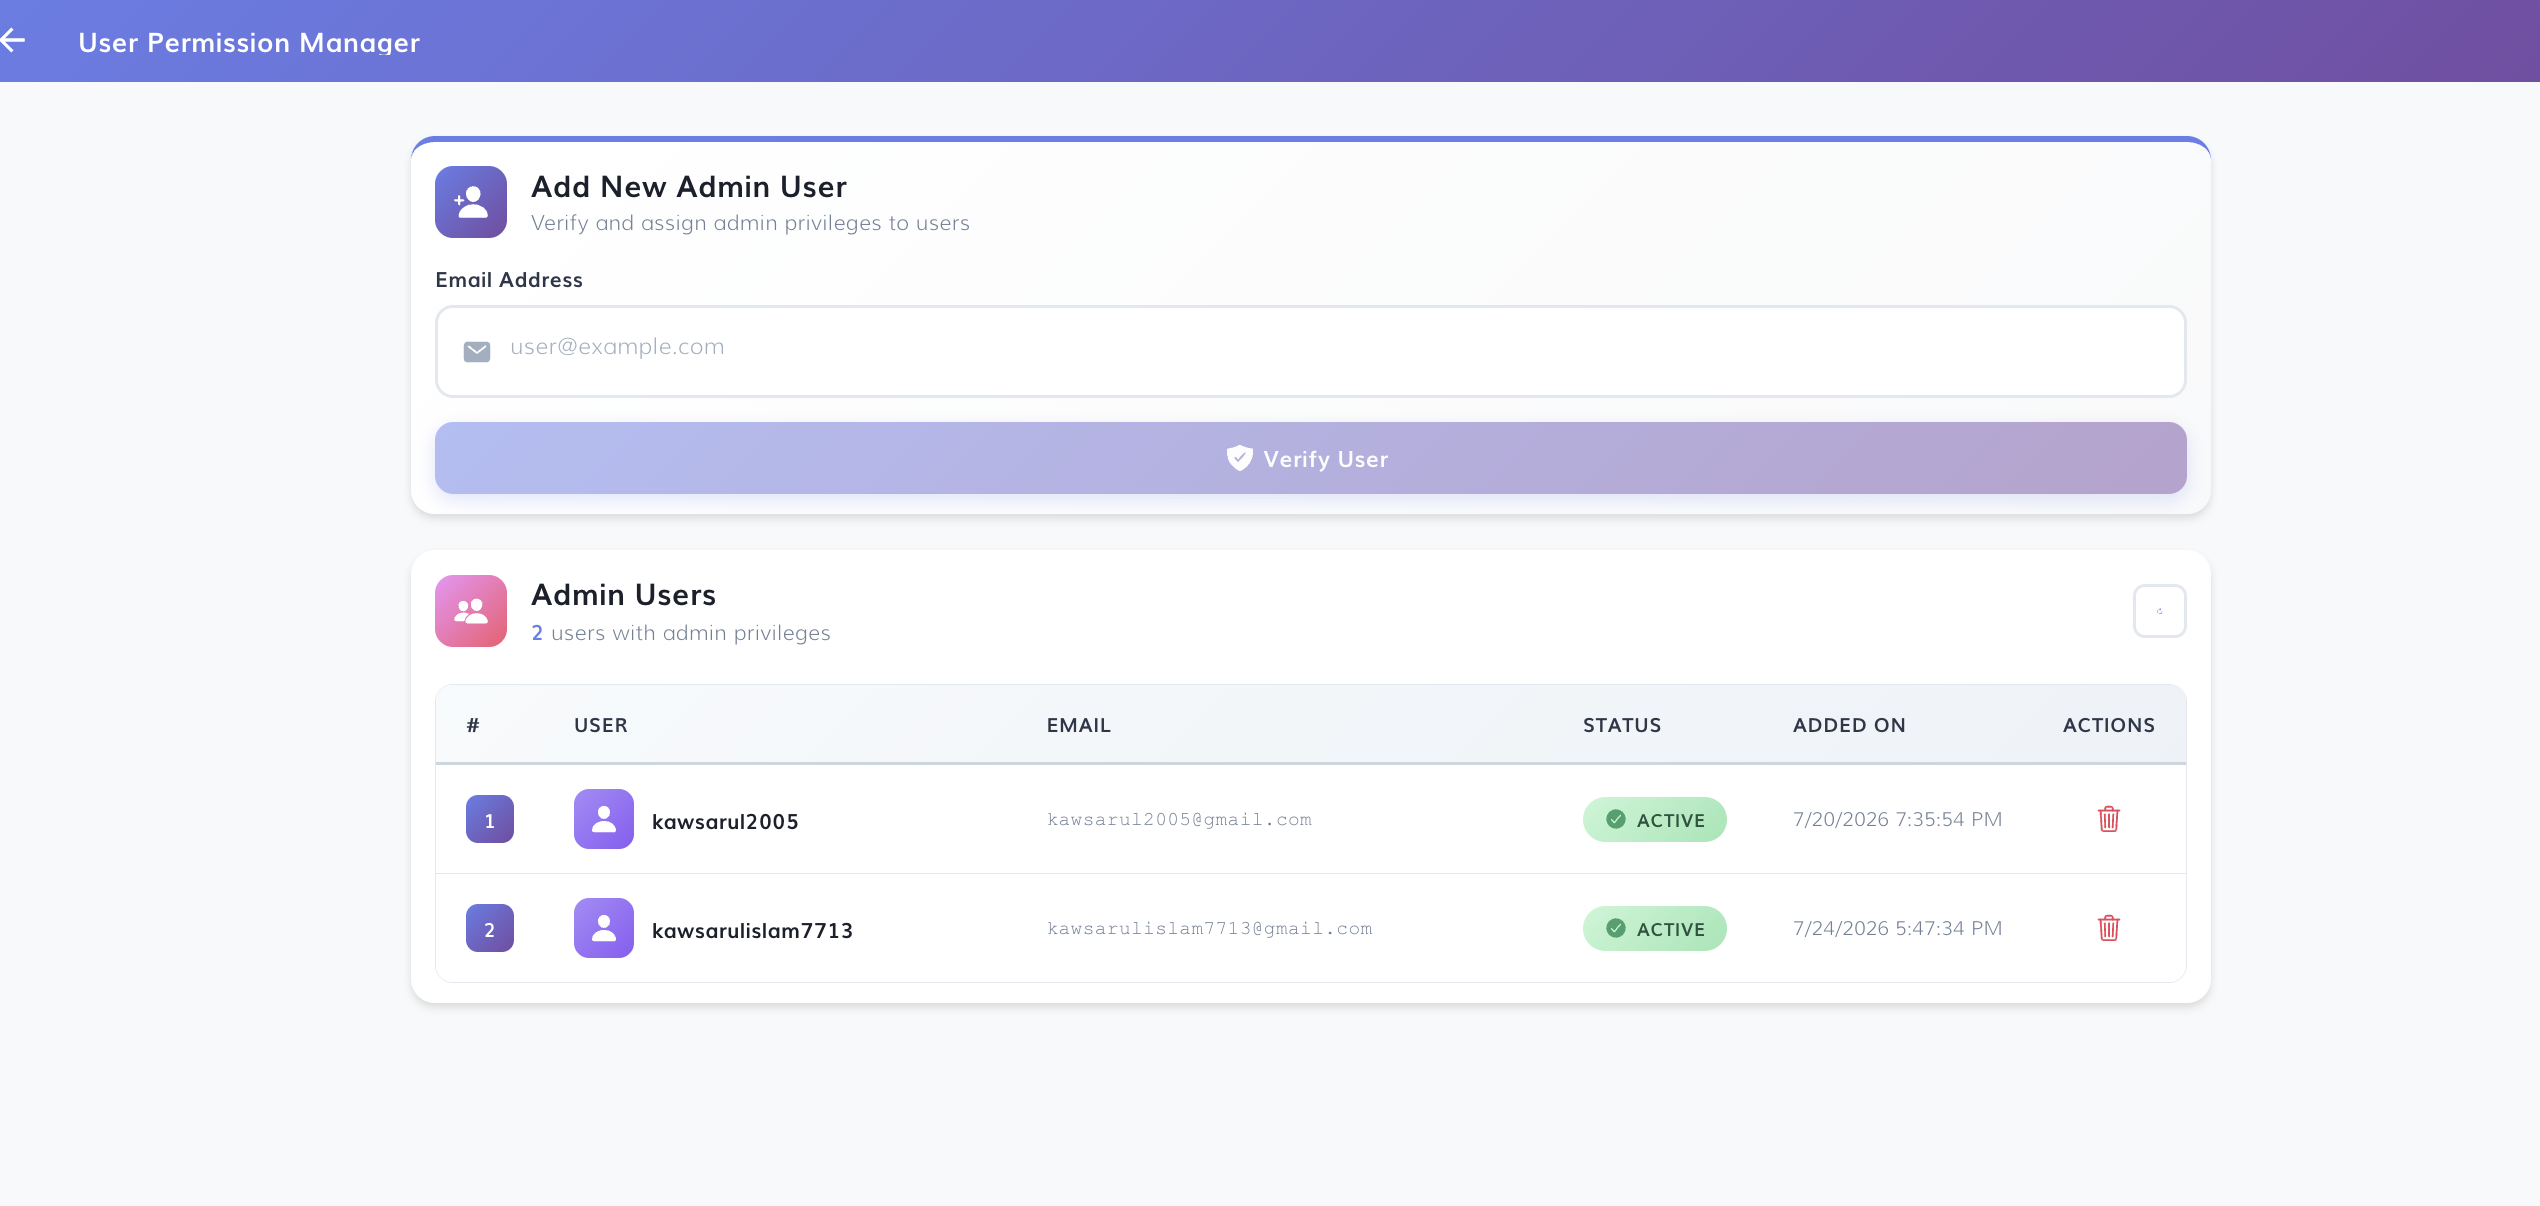Click the USER column header
This screenshot has width=2540, height=1206.
601,725
